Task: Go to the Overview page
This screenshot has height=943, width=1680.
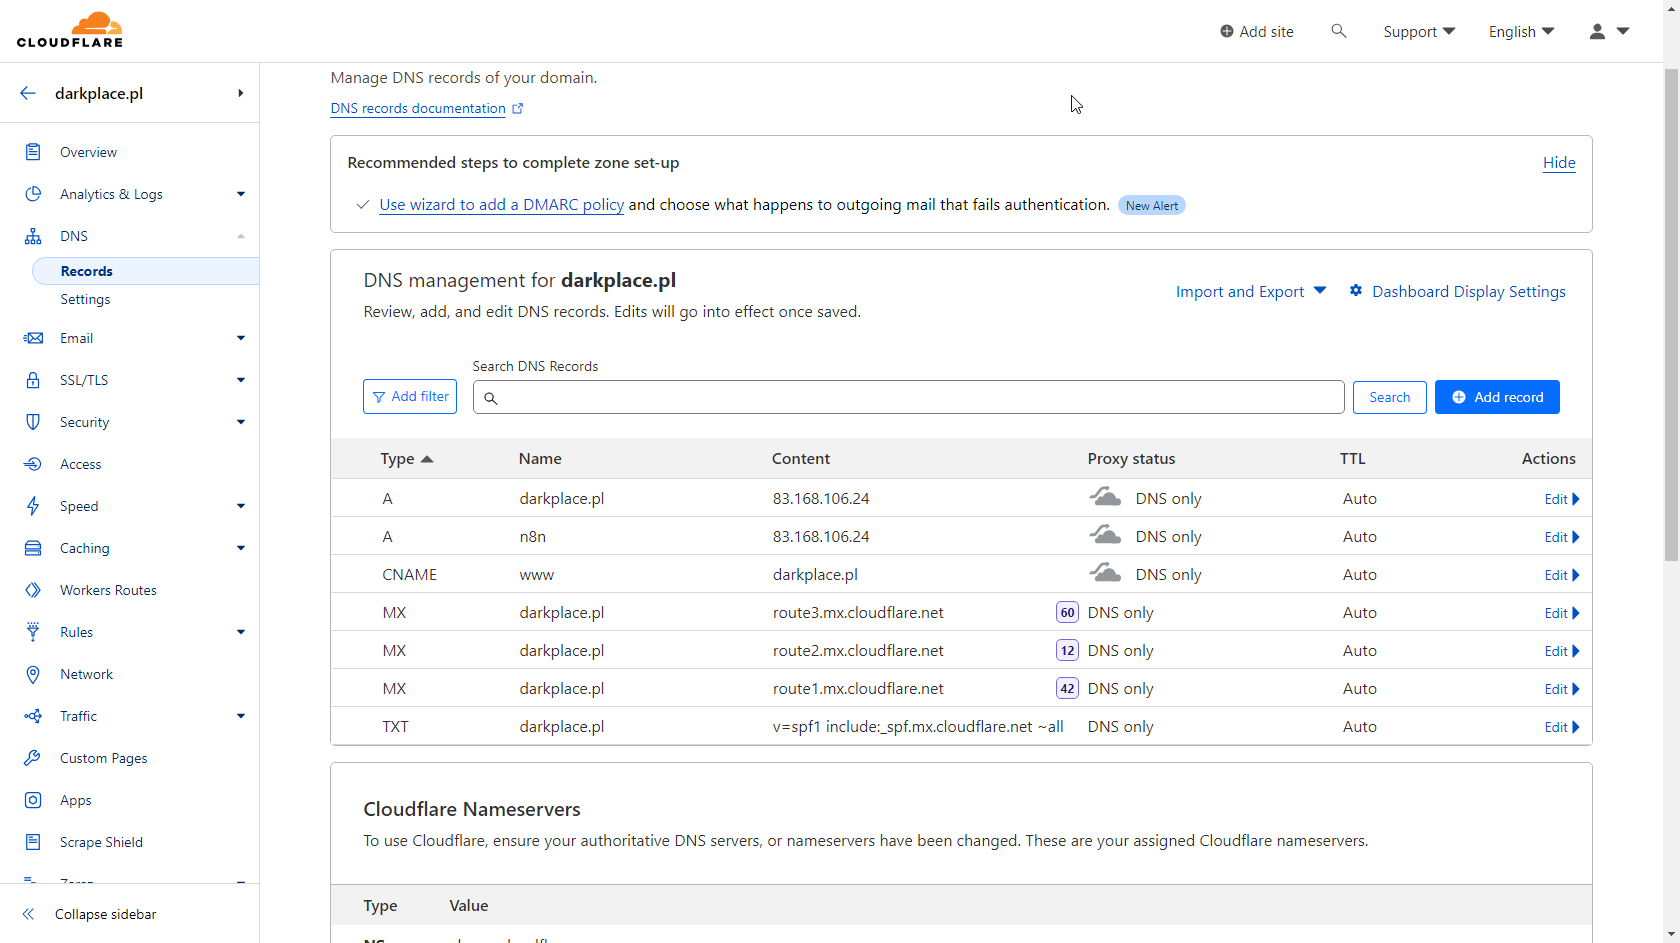Action: coord(88,152)
